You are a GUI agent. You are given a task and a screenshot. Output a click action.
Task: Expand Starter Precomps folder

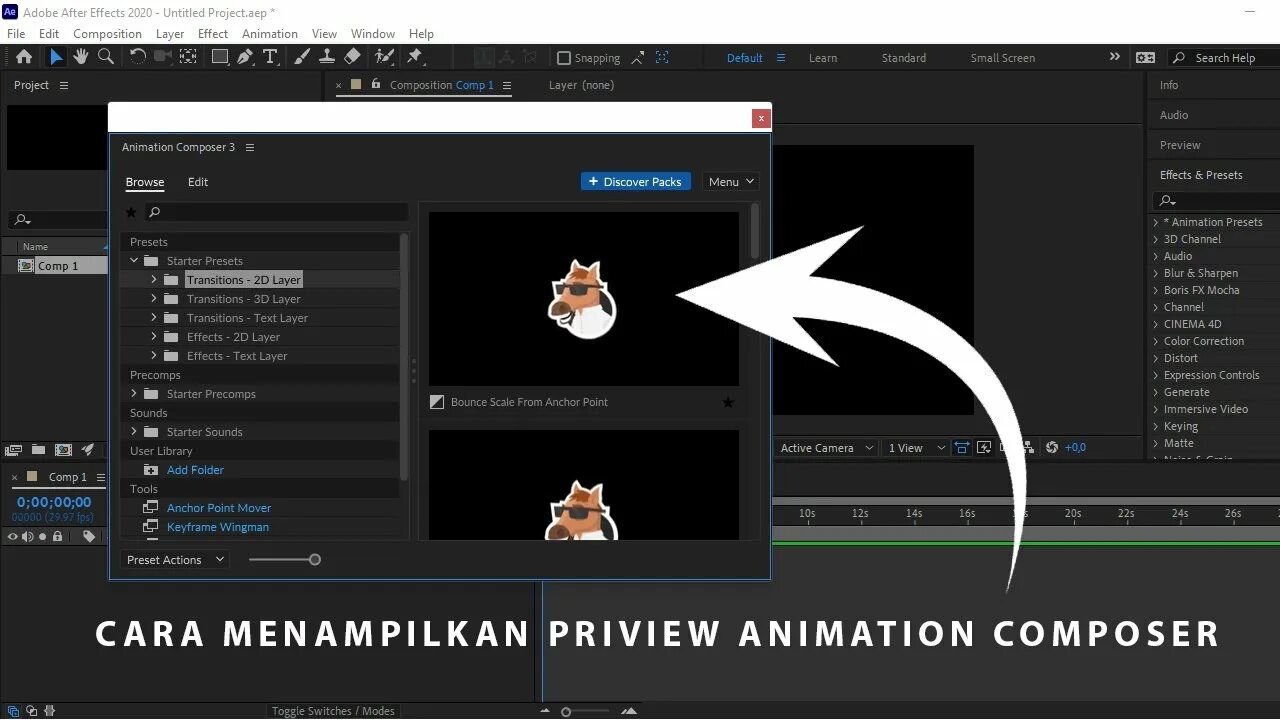134,394
